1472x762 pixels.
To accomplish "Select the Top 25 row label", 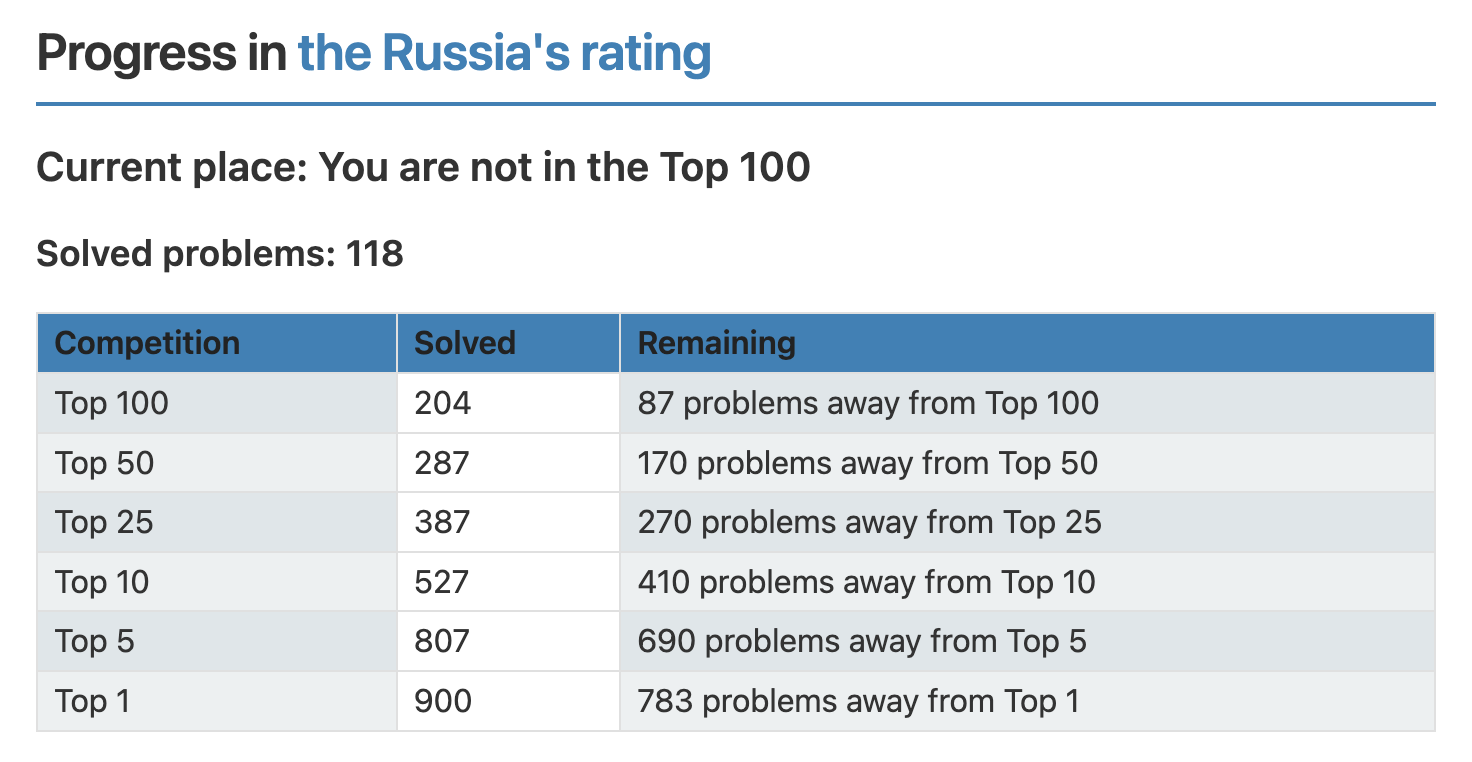I will (x=105, y=522).
